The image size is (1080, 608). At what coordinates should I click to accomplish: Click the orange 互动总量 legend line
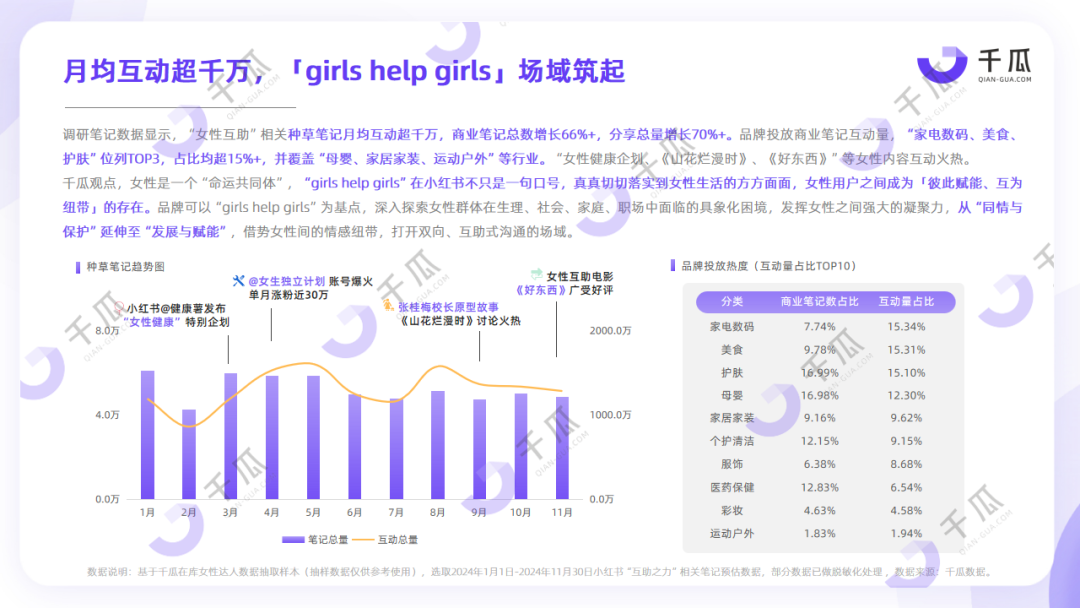(362, 540)
